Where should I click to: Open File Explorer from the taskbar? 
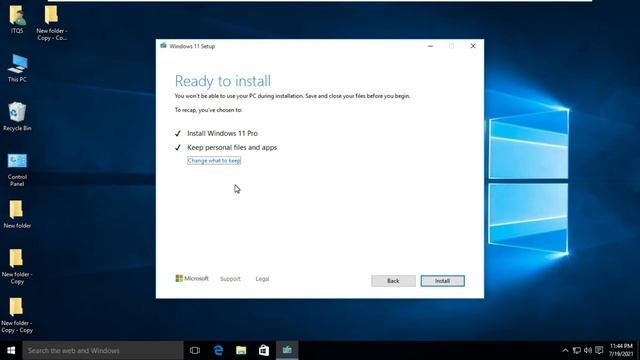[241, 350]
